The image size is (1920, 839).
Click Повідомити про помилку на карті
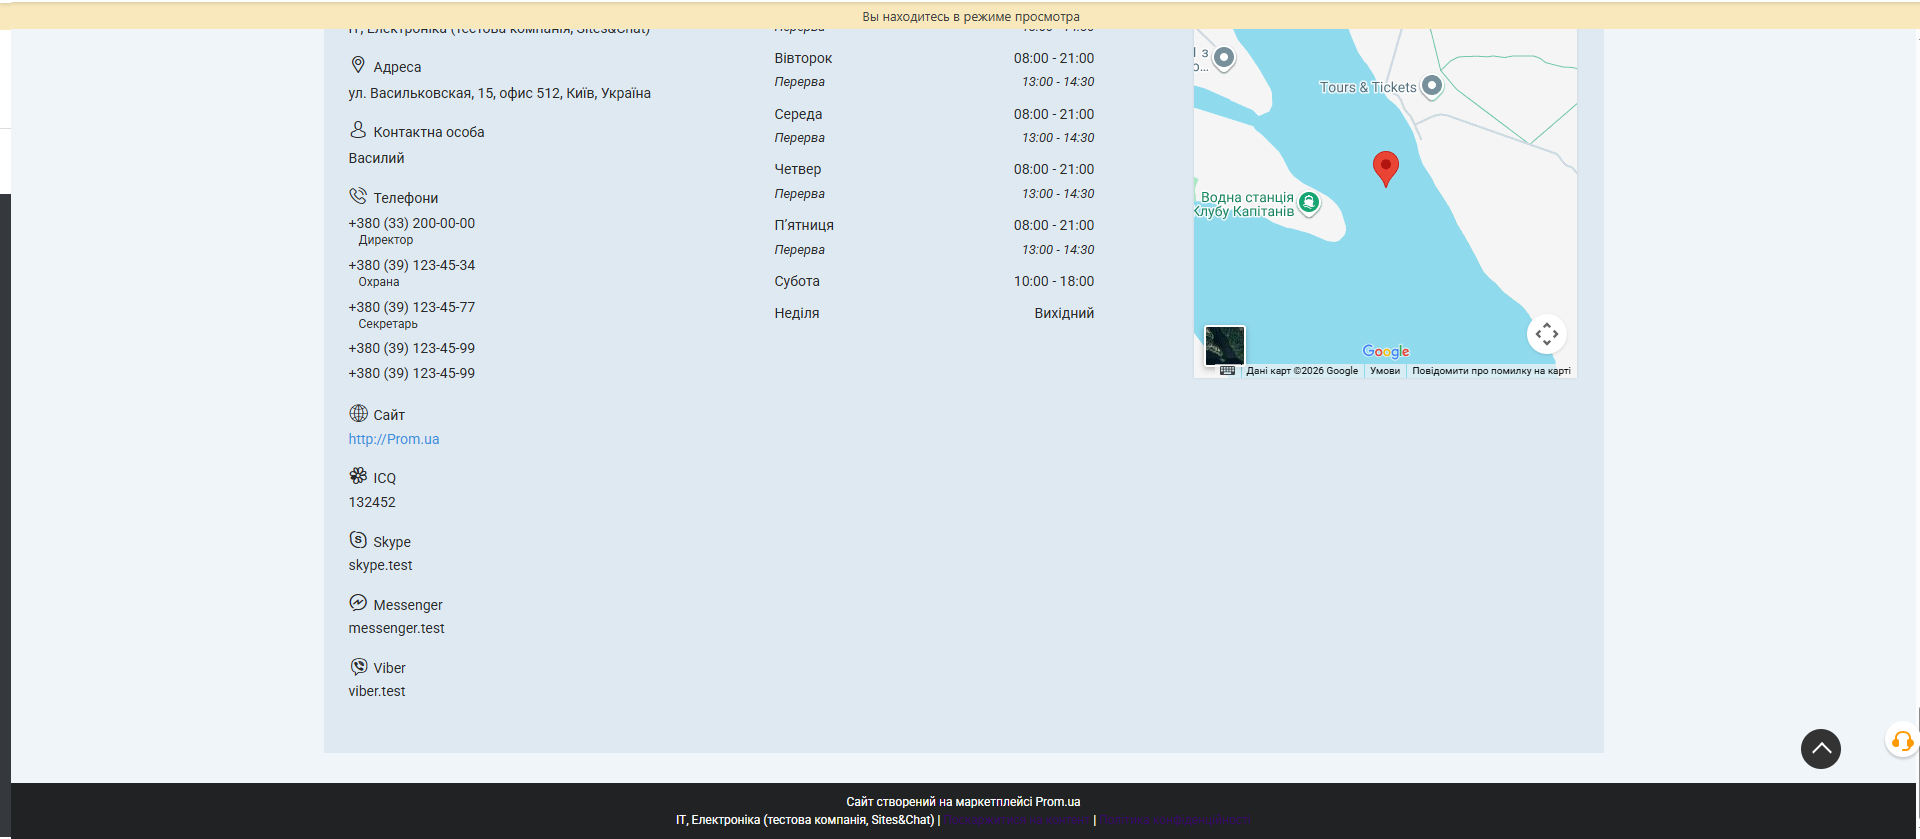pos(1490,371)
